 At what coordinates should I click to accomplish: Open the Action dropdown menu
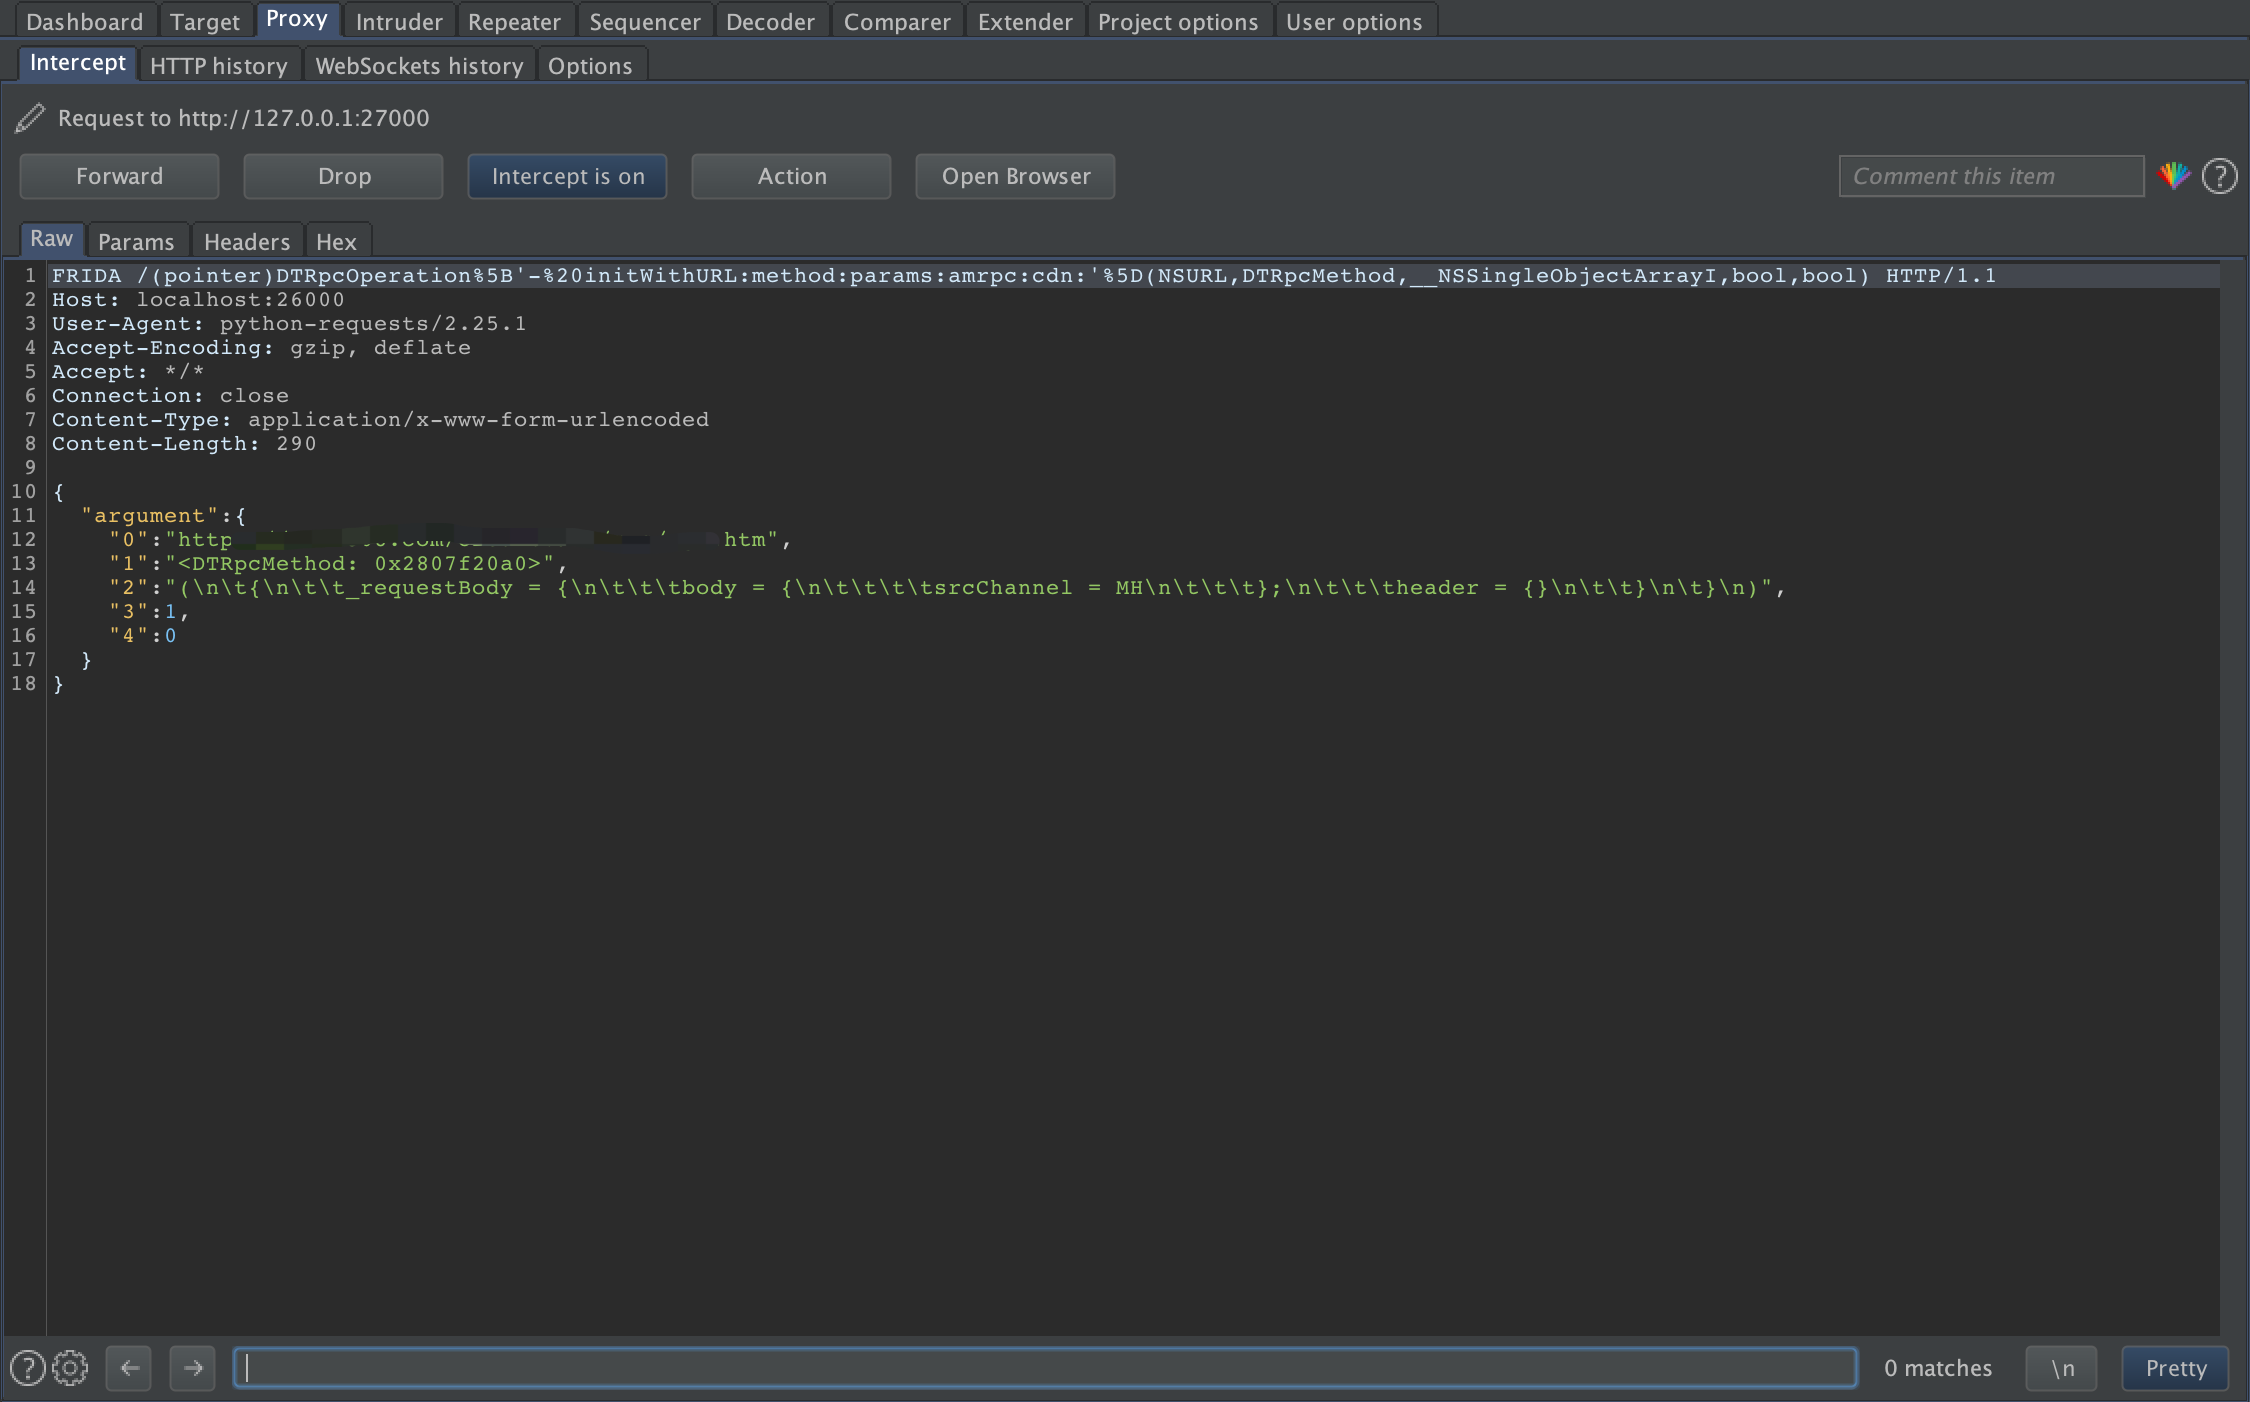click(x=791, y=176)
